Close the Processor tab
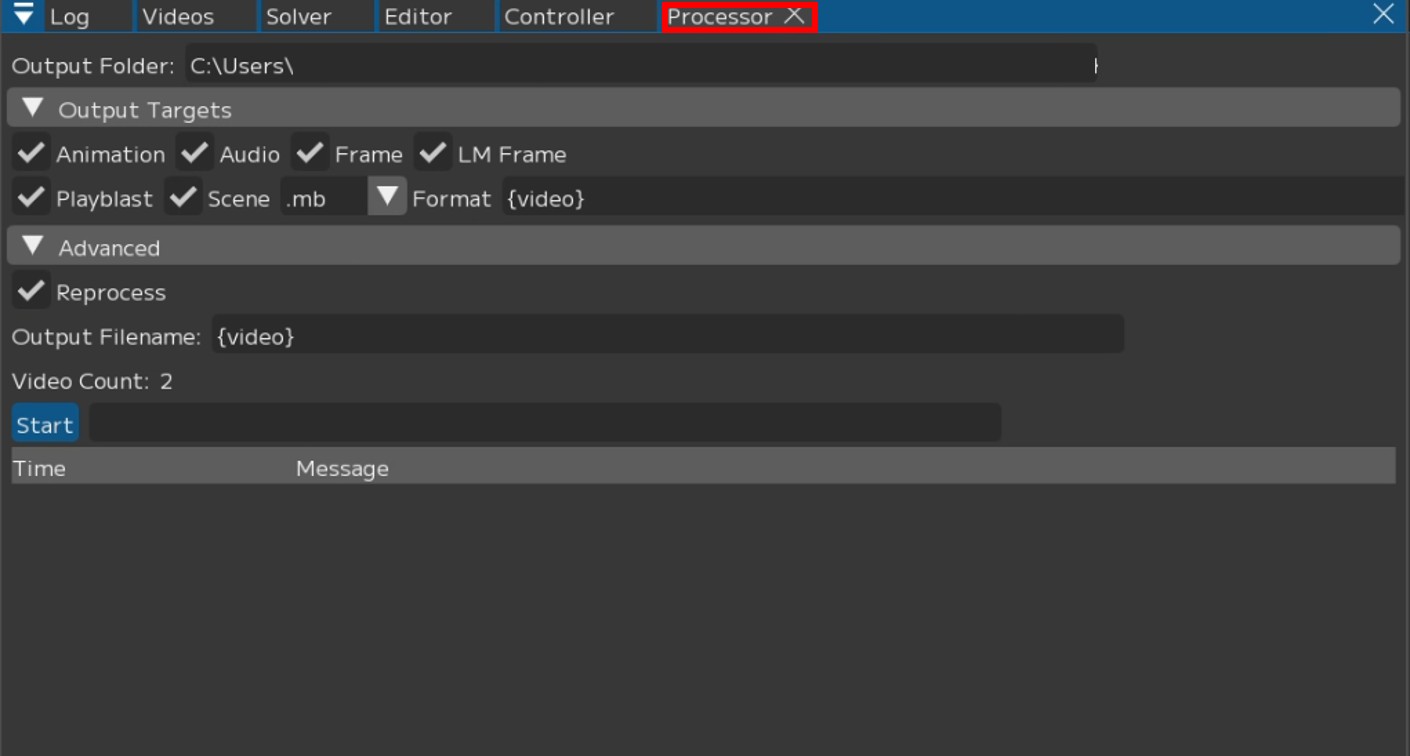The height and width of the screenshot is (756, 1410). [x=795, y=16]
